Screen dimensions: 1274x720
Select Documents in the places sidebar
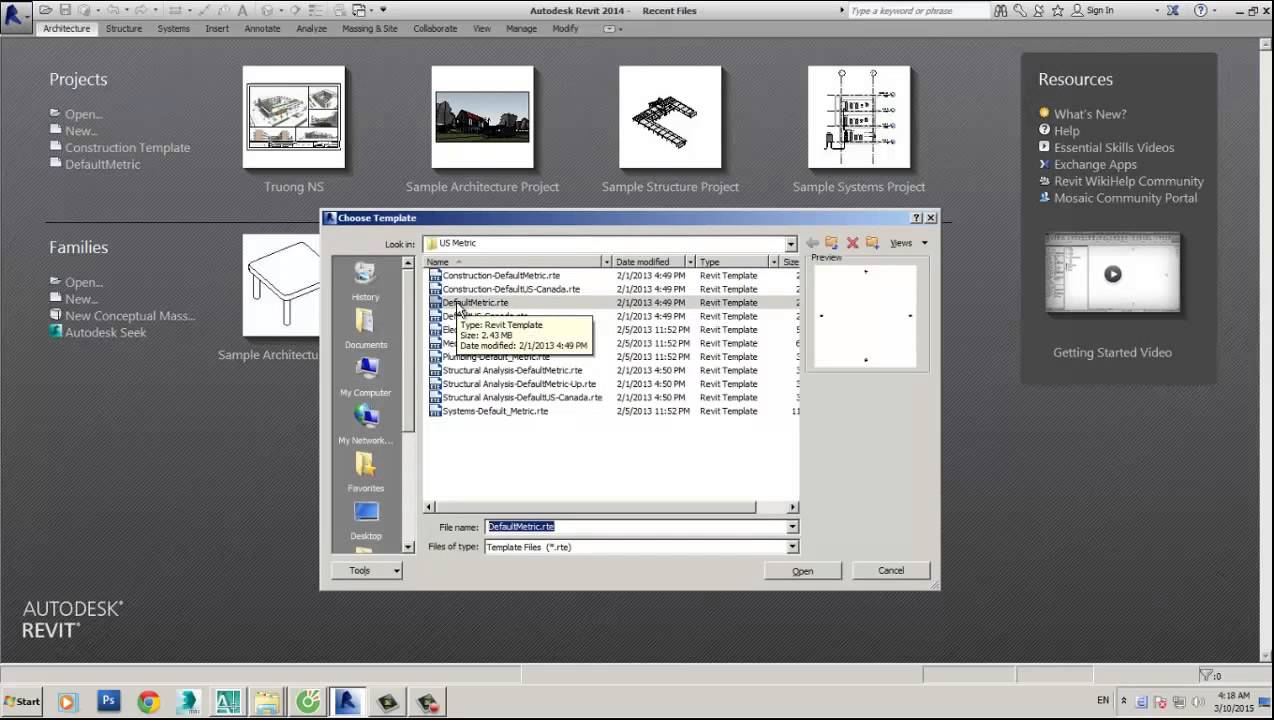click(x=366, y=329)
